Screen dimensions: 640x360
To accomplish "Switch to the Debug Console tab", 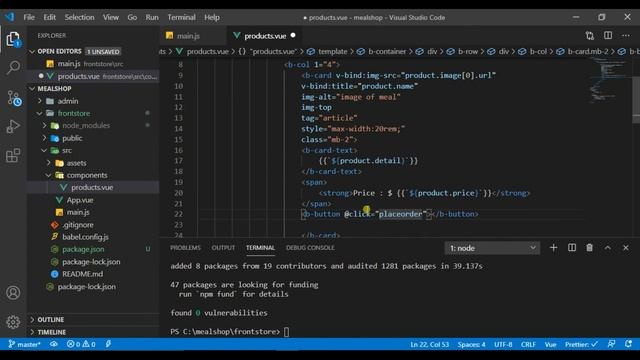I will click(x=310, y=248).
